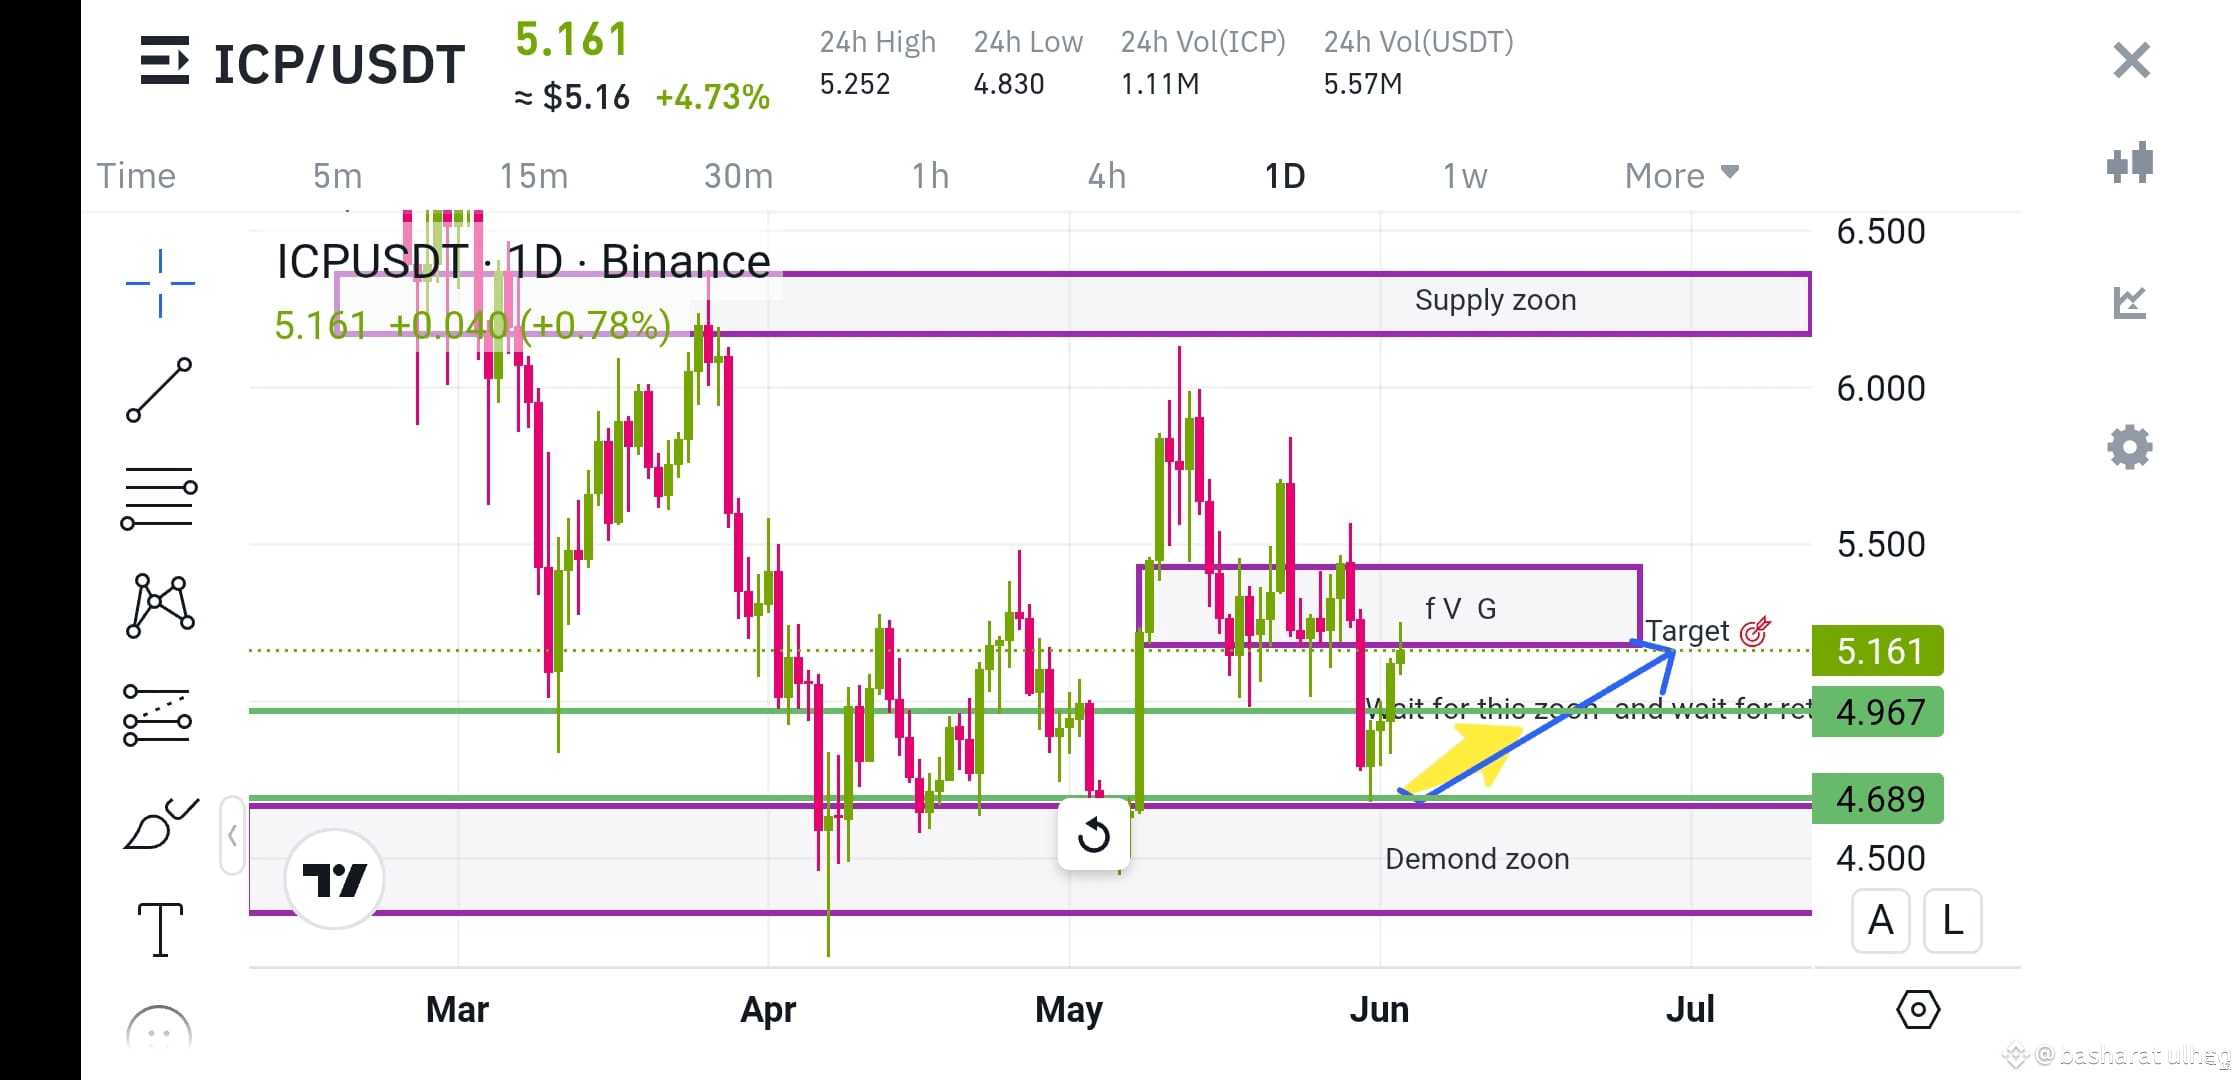
Task: Open the hexagon chart settings icon
Action: (x=1918, y=1010)
